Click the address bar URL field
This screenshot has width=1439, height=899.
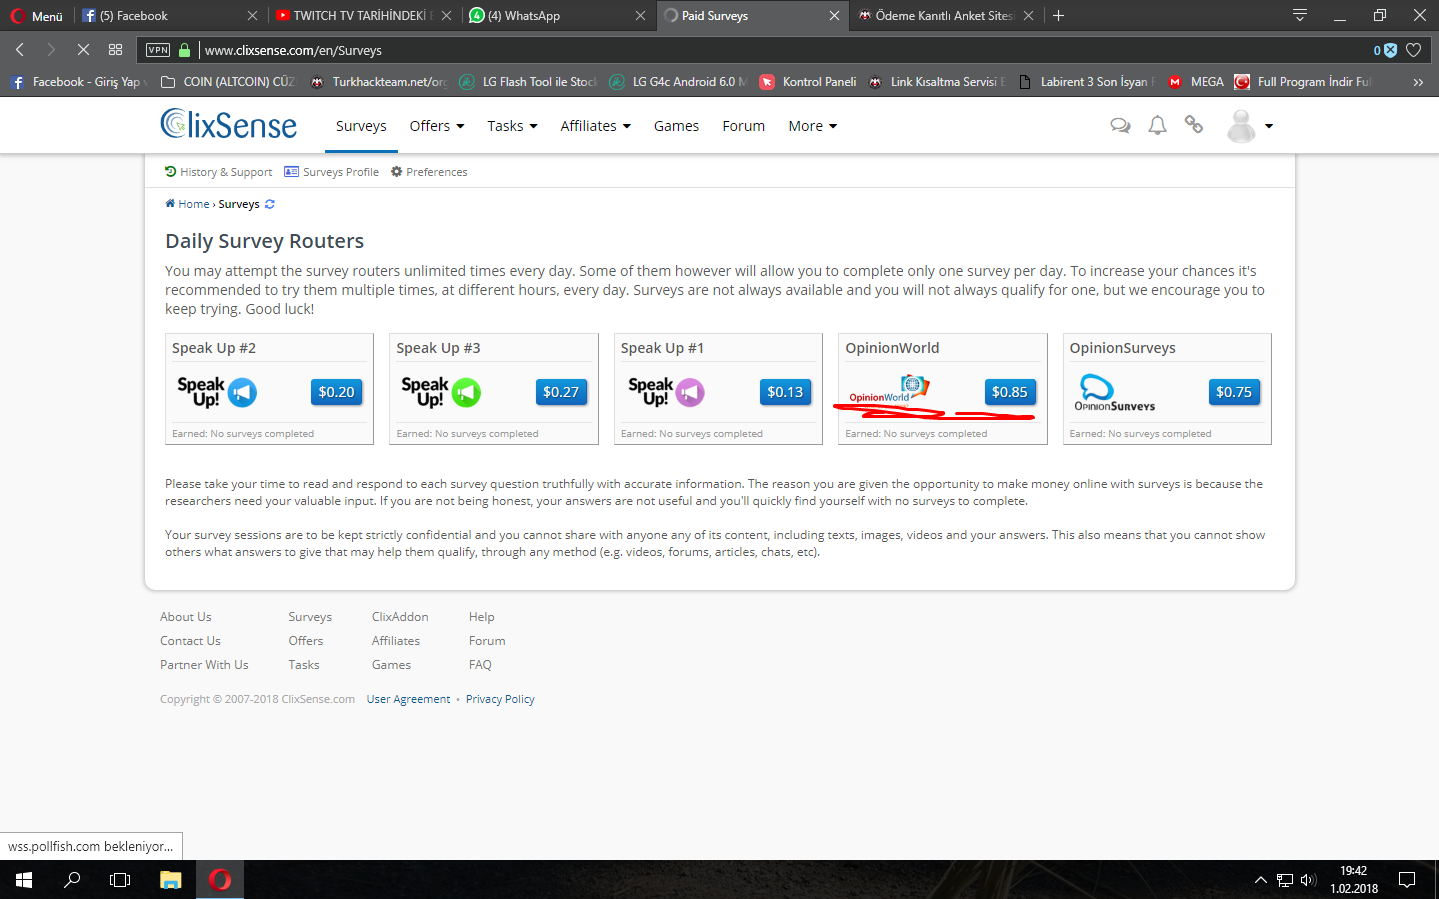(x=780, y=50)
